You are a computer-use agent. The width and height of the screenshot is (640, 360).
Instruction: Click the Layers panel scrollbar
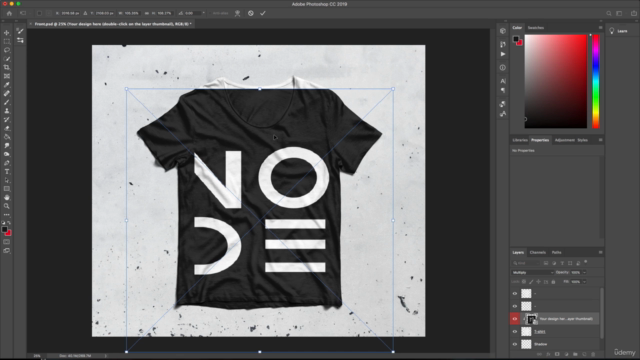602,313
